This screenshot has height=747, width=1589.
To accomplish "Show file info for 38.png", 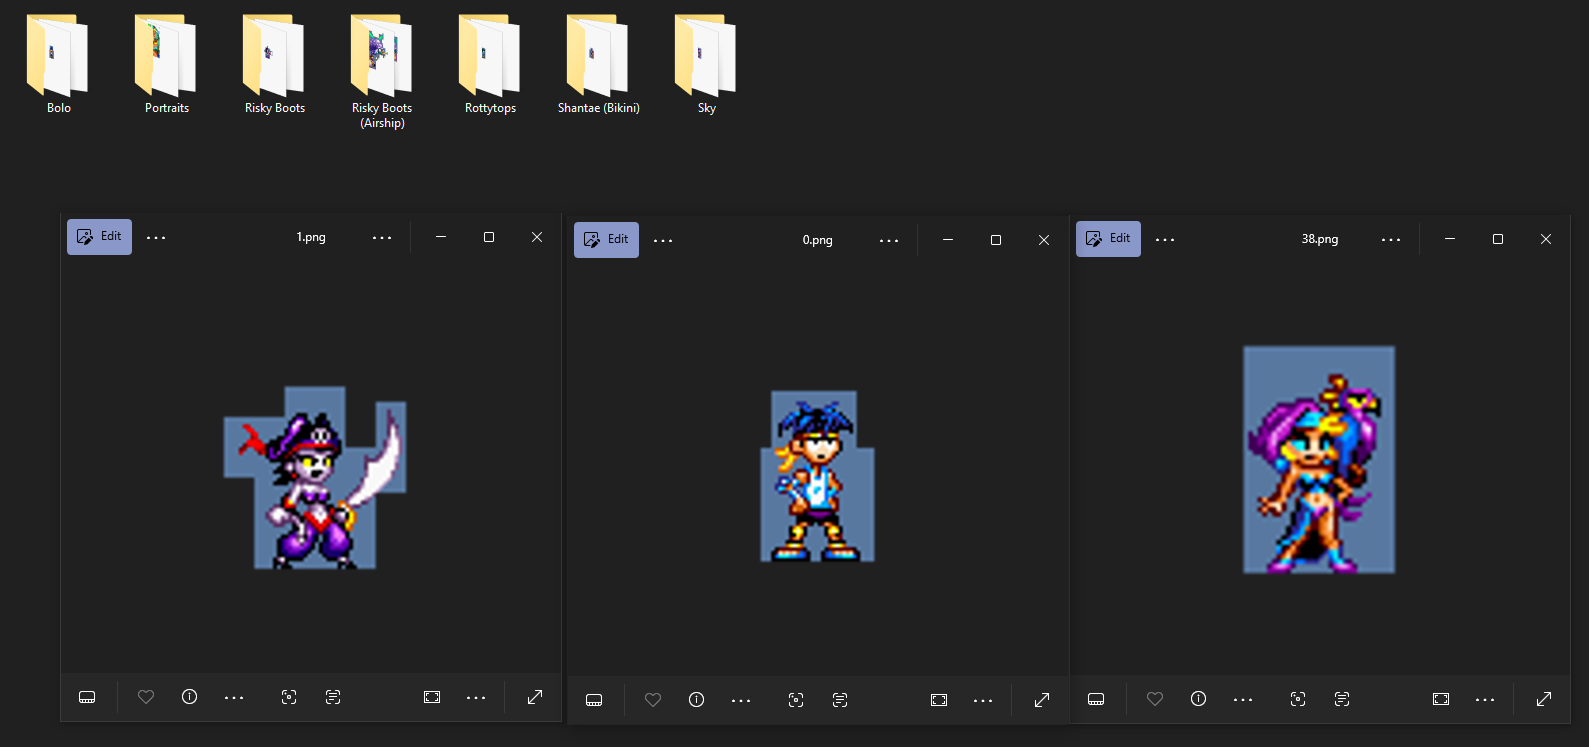I will point(1199,699).
